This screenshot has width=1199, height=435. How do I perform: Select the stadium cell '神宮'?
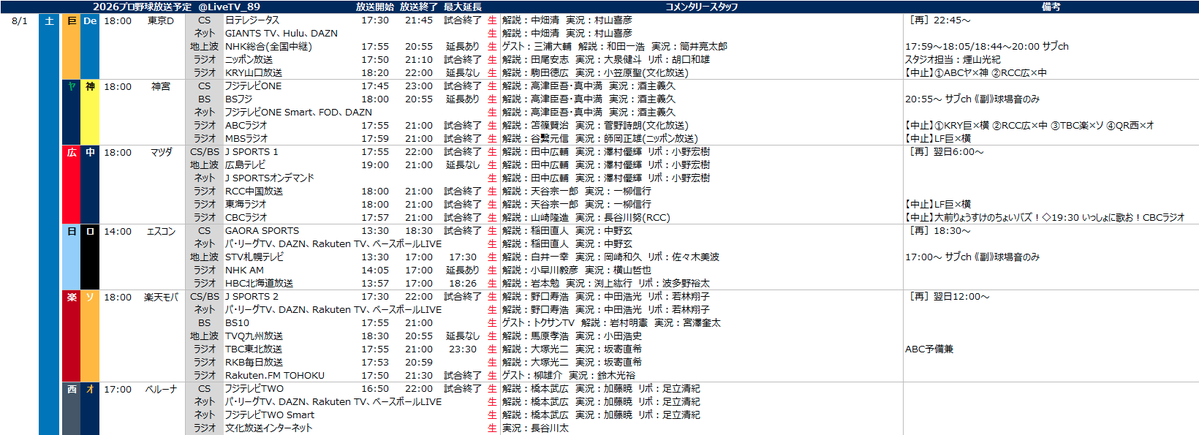pos(161,86)
